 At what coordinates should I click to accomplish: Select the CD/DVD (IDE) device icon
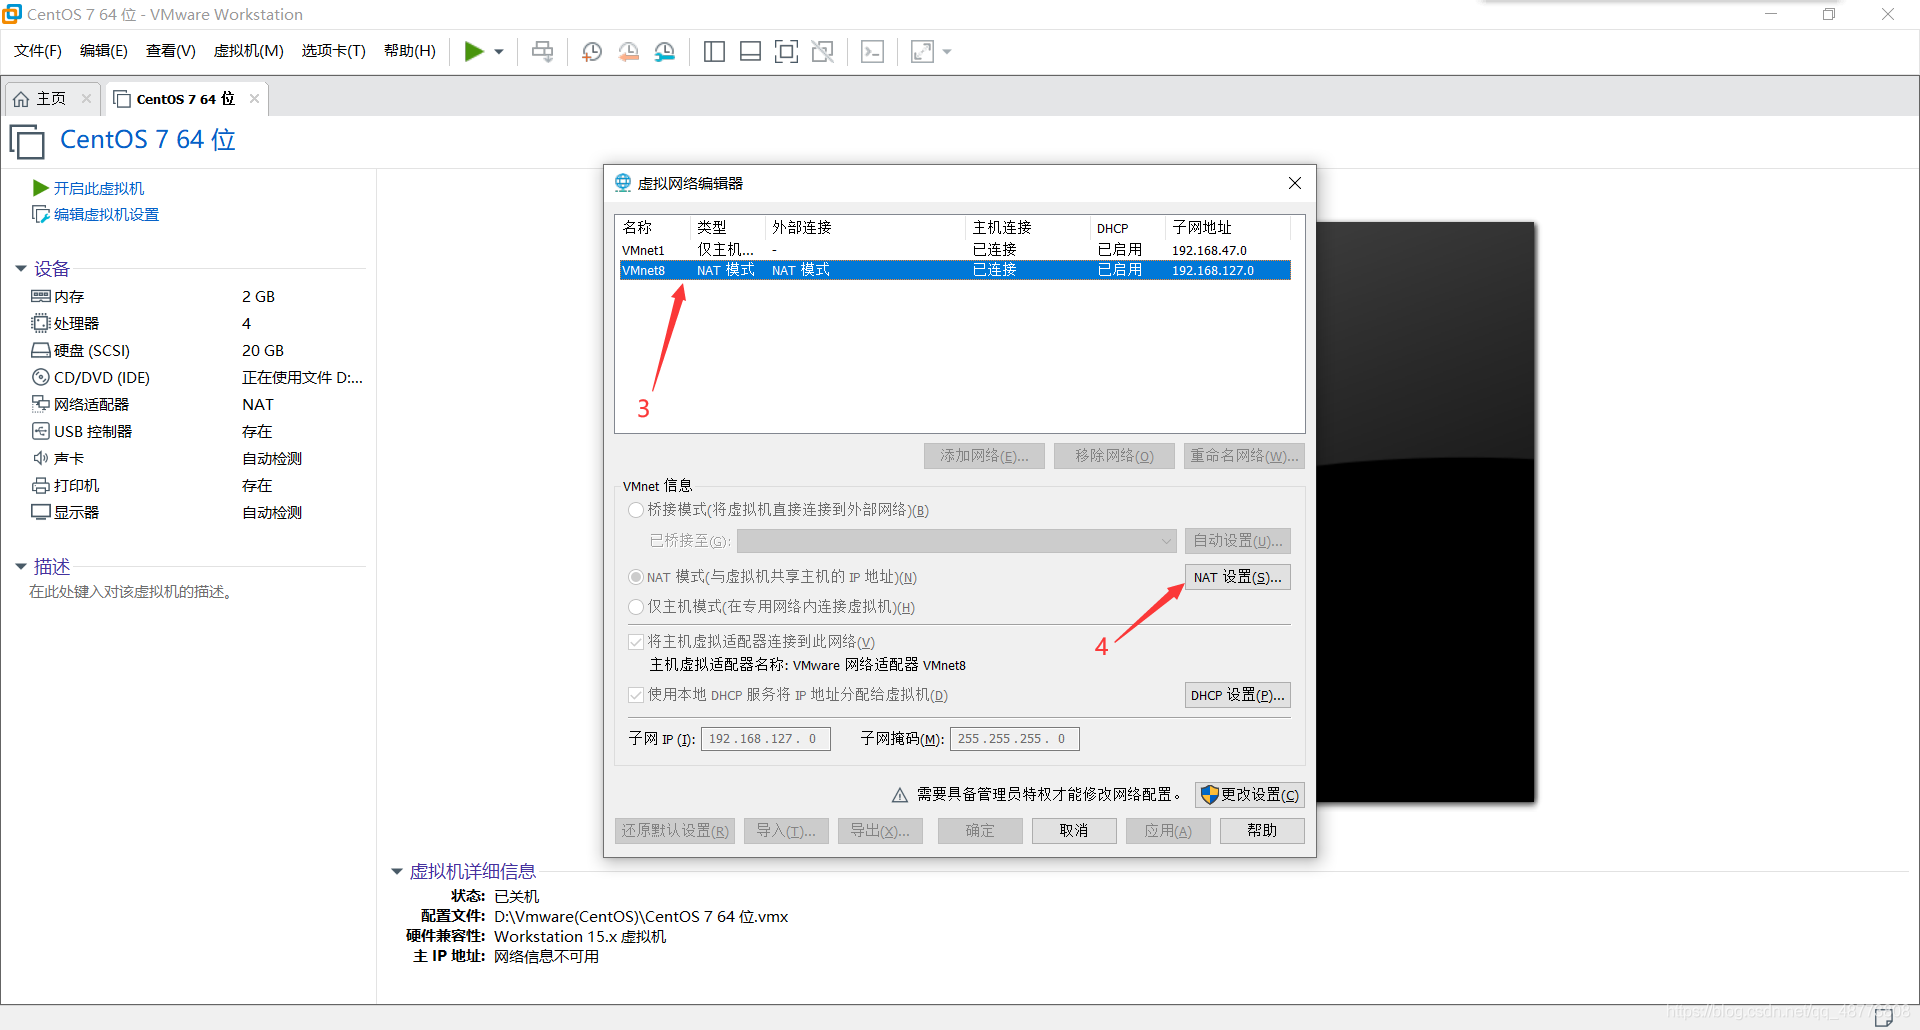pos(41,377)
